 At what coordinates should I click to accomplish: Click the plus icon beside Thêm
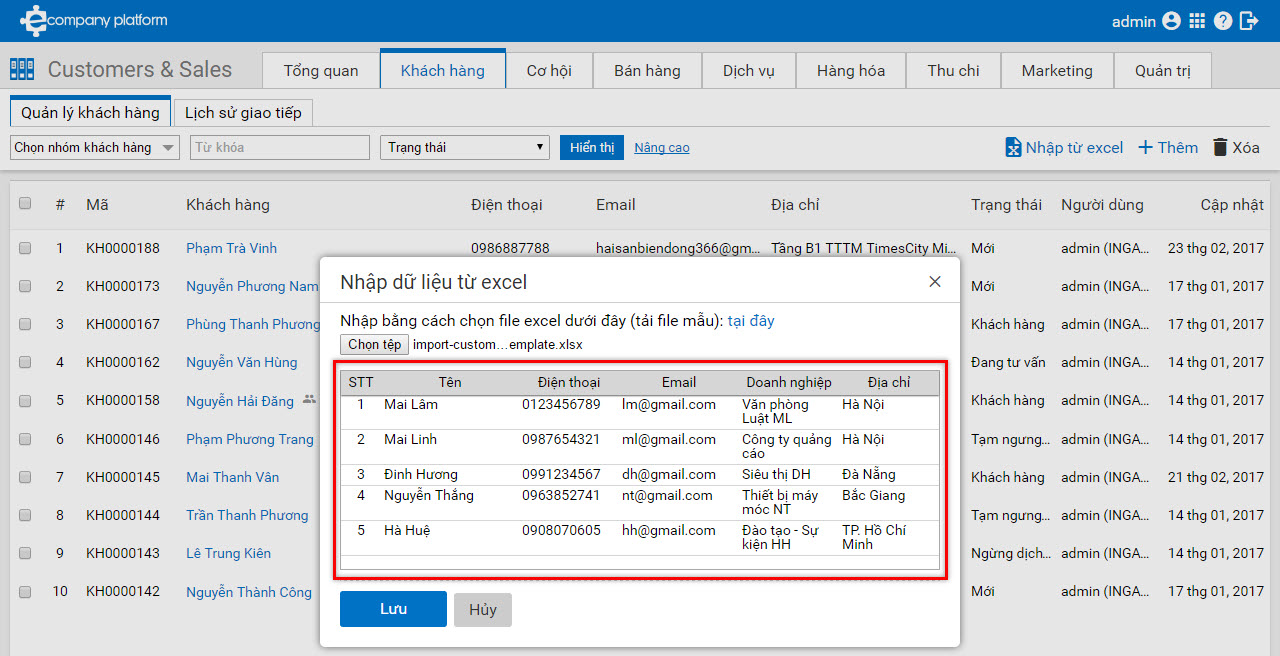(x=1145, y=147)
